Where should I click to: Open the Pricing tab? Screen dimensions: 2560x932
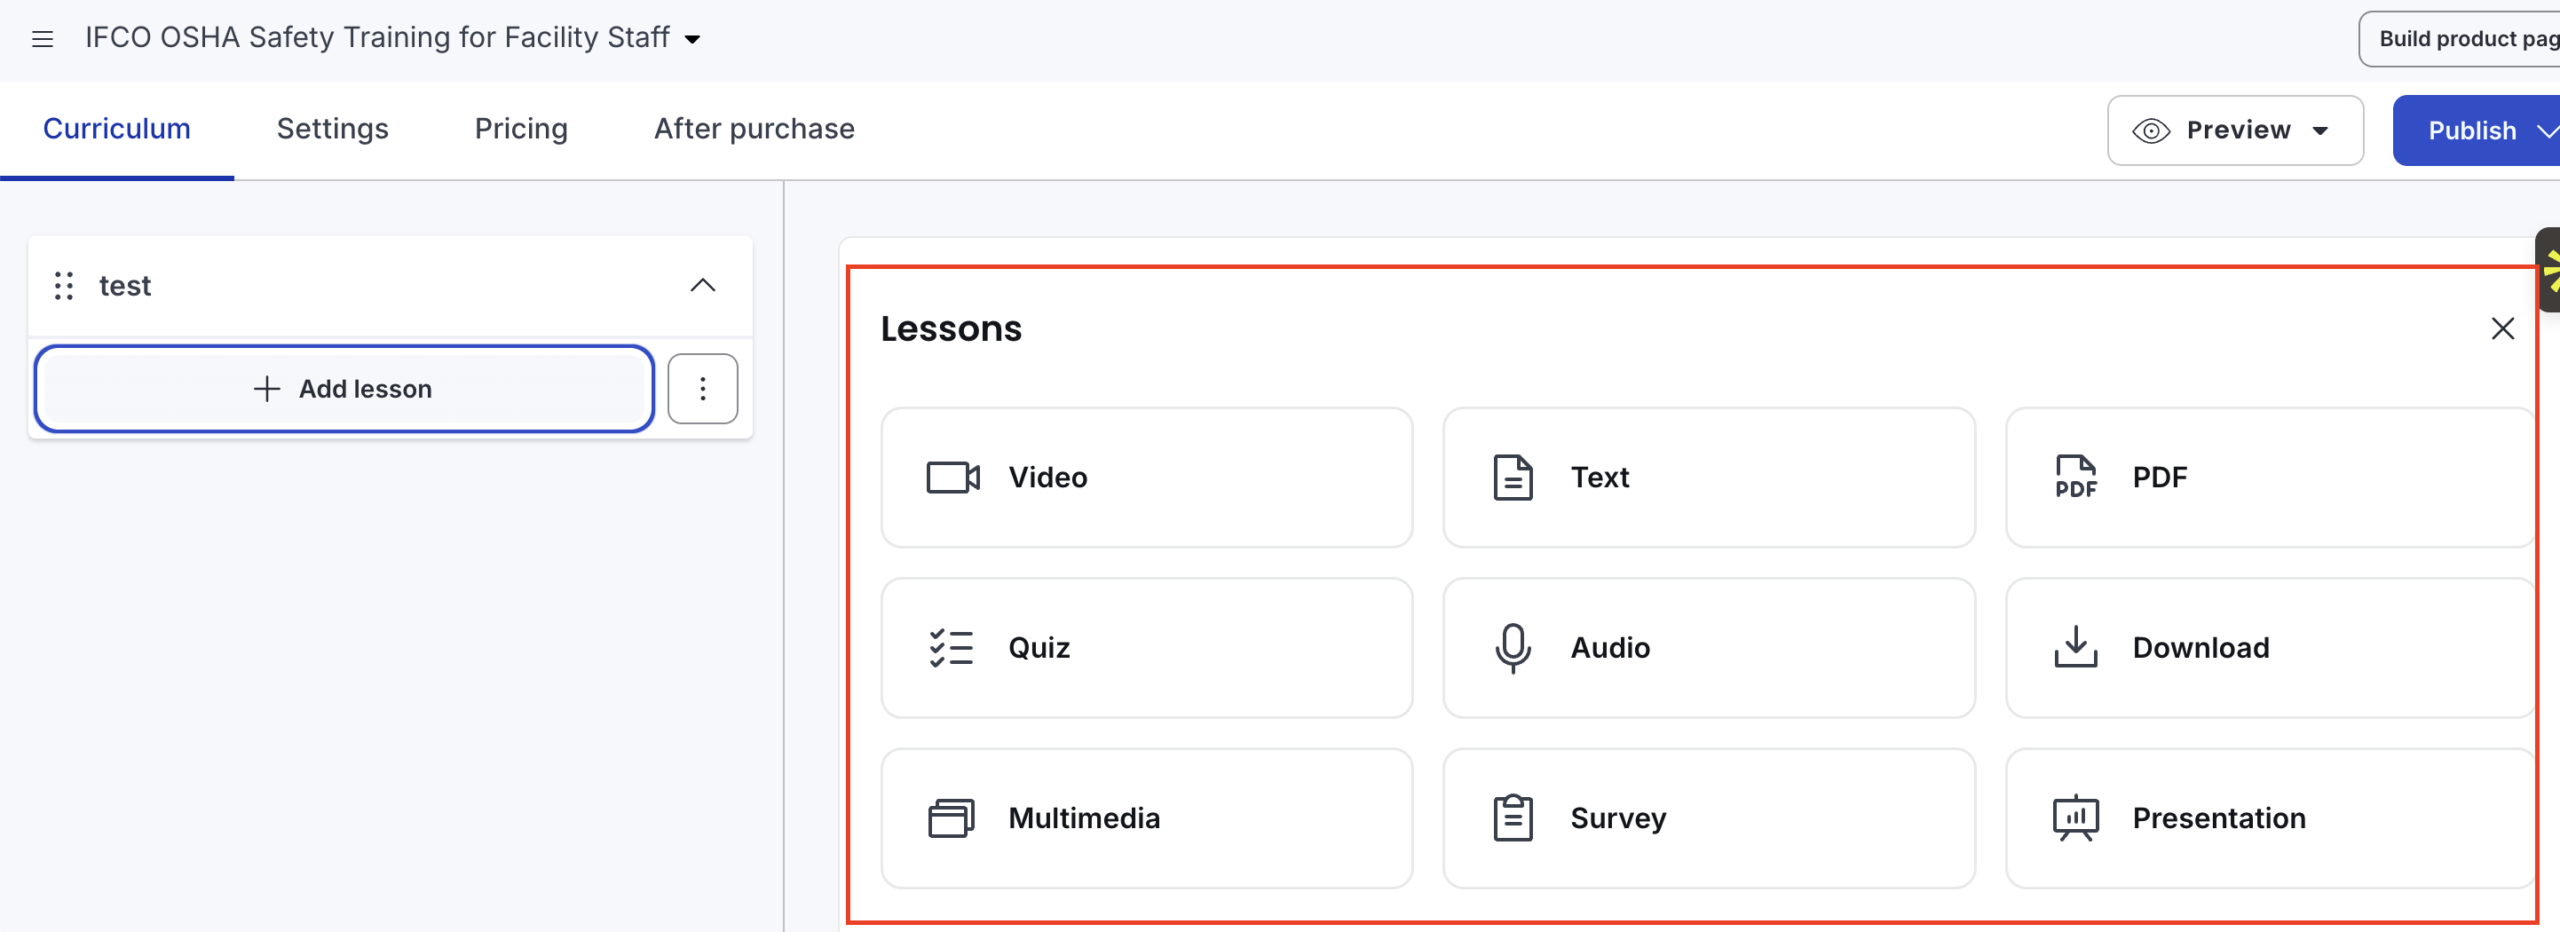[x=521, y=129]
